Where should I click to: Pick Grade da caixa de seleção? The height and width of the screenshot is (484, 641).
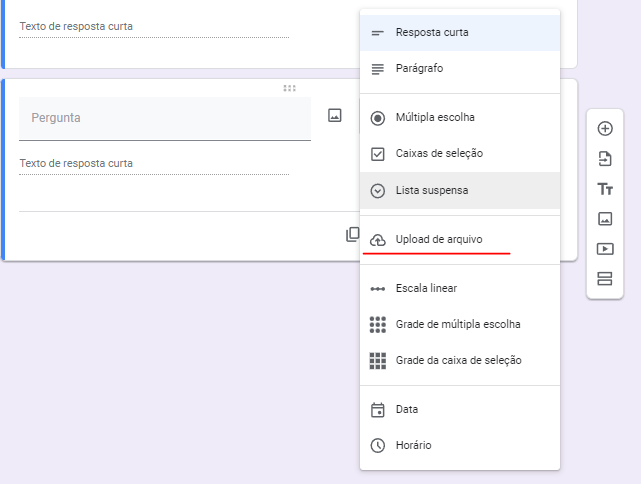click(x=458, y=361)
